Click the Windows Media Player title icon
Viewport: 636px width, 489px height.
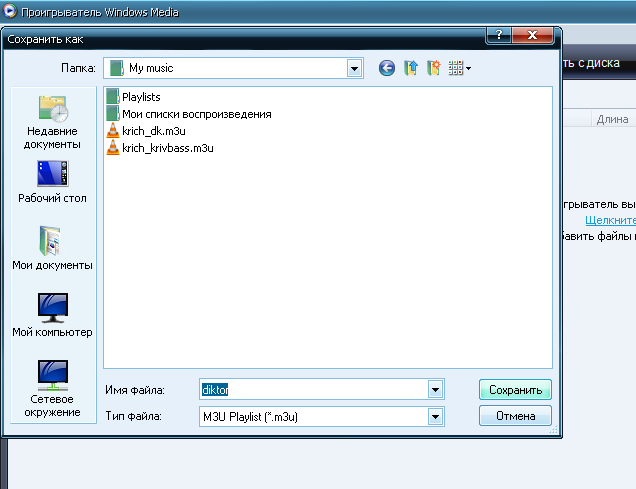coord(10,11)
